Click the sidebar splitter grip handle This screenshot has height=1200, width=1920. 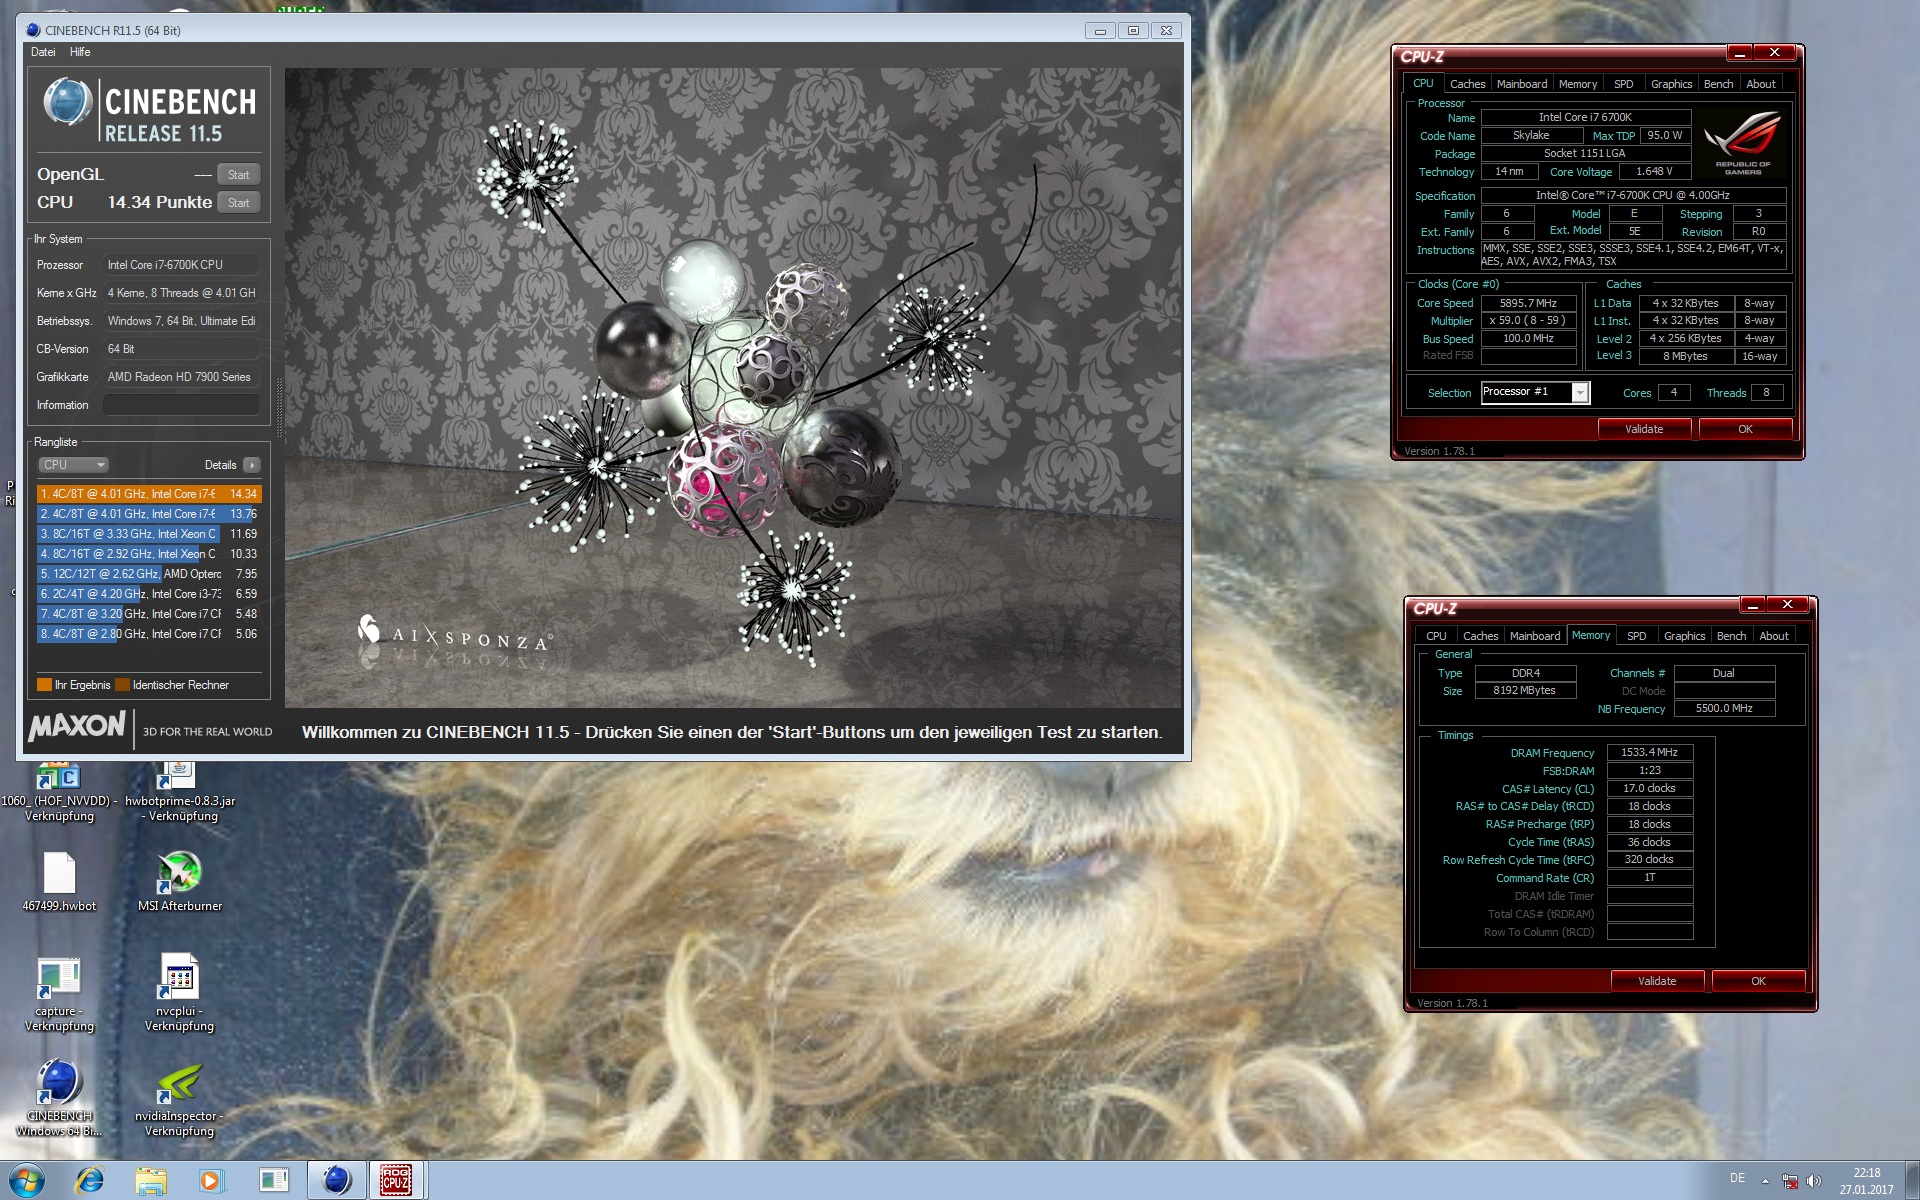(279, 408)
